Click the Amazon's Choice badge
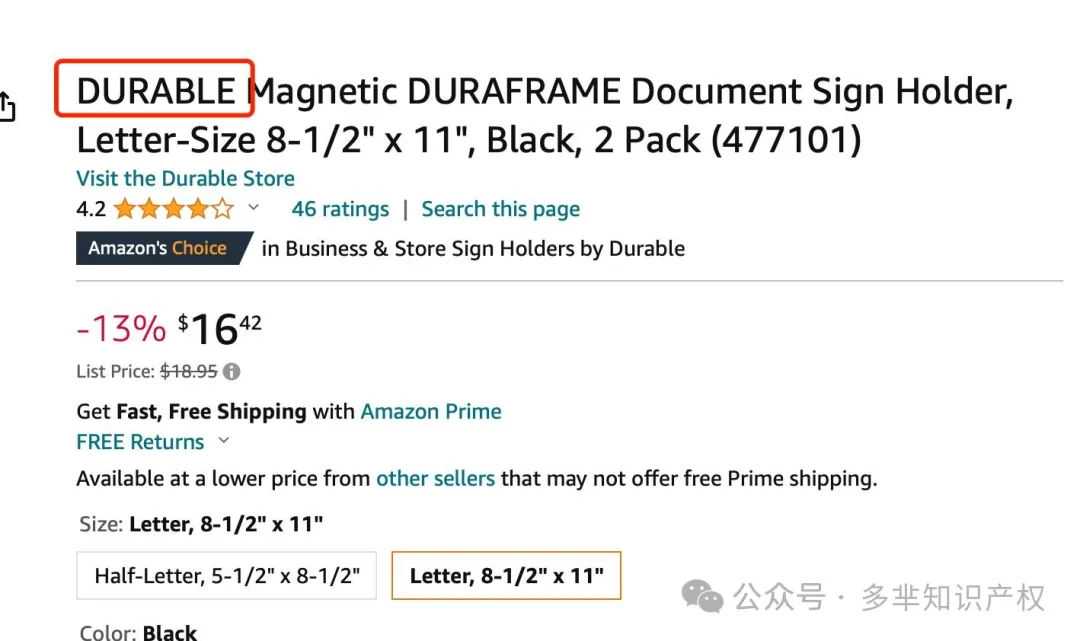Image resolution: width=1080 pixels, height=641 pixels. click(x=163, y=248)
